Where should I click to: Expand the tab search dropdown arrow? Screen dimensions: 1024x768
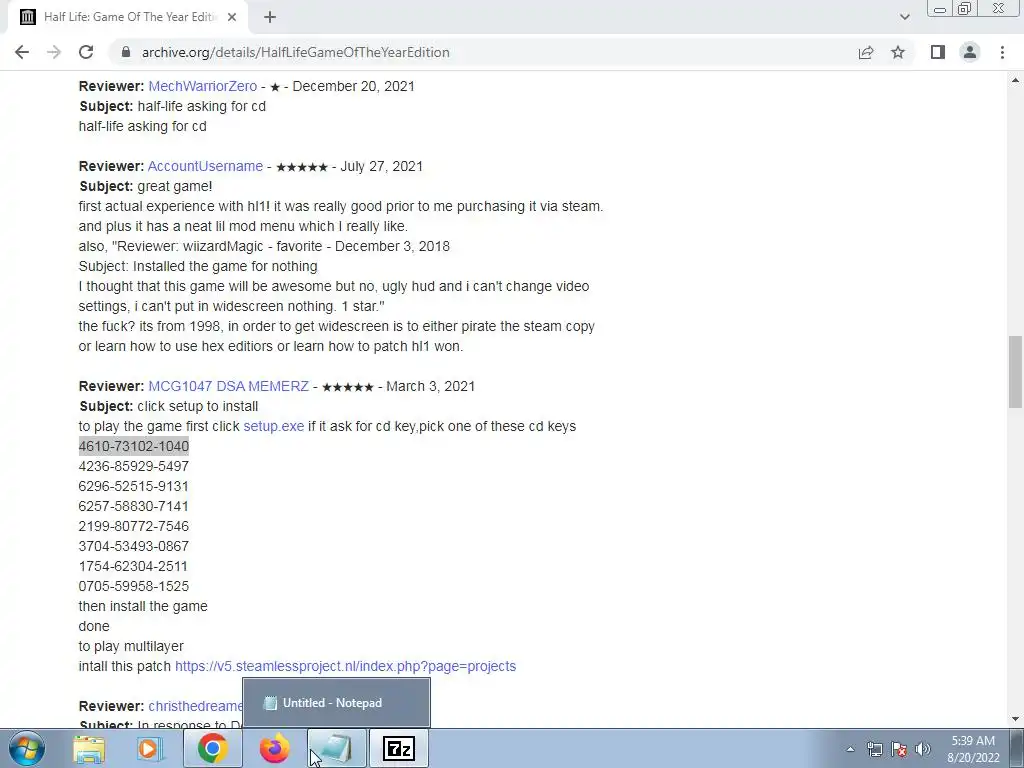coord(904,17)
